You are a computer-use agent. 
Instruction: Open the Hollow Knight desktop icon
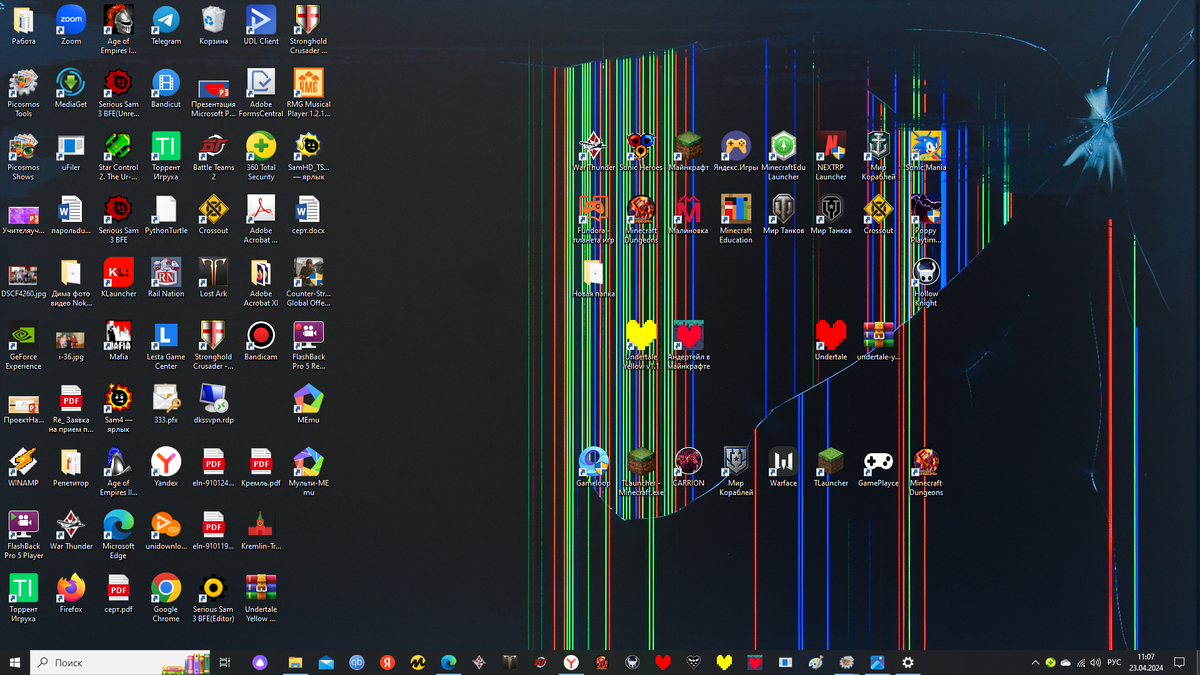coord(926,282)
